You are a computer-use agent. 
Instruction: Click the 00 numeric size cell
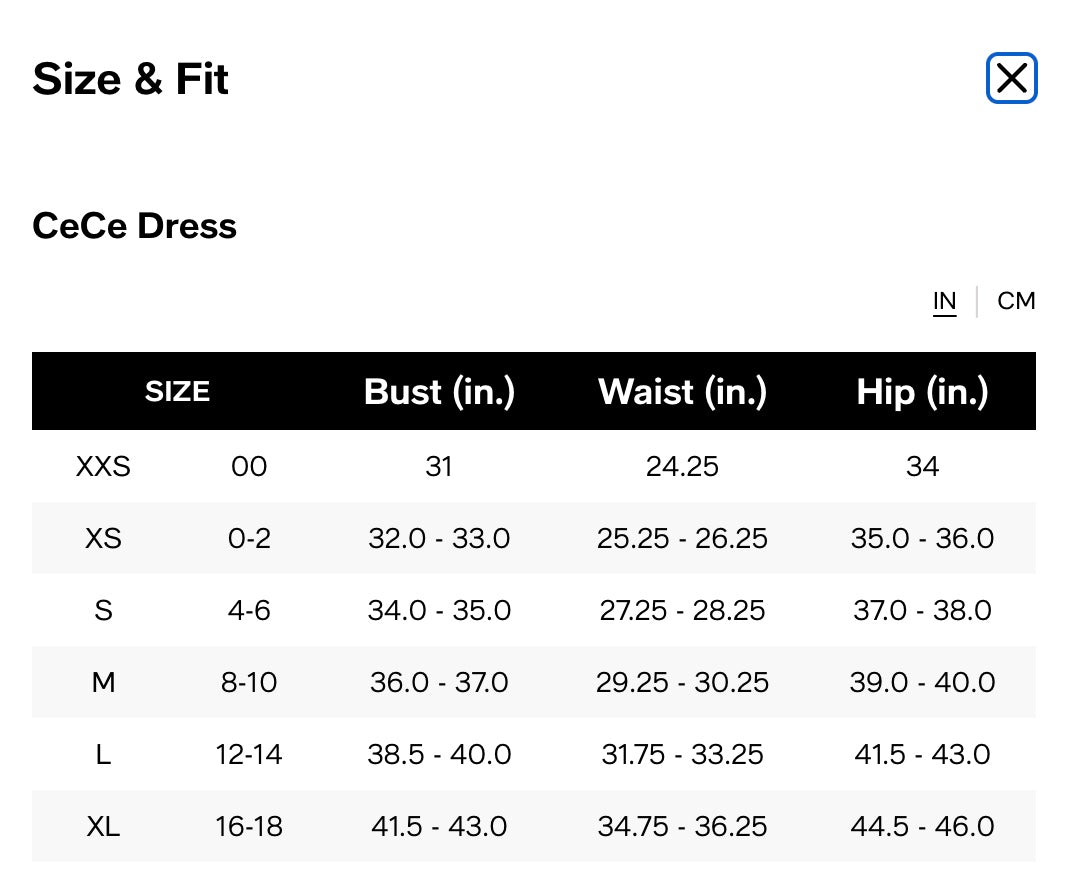click(249, 466)
